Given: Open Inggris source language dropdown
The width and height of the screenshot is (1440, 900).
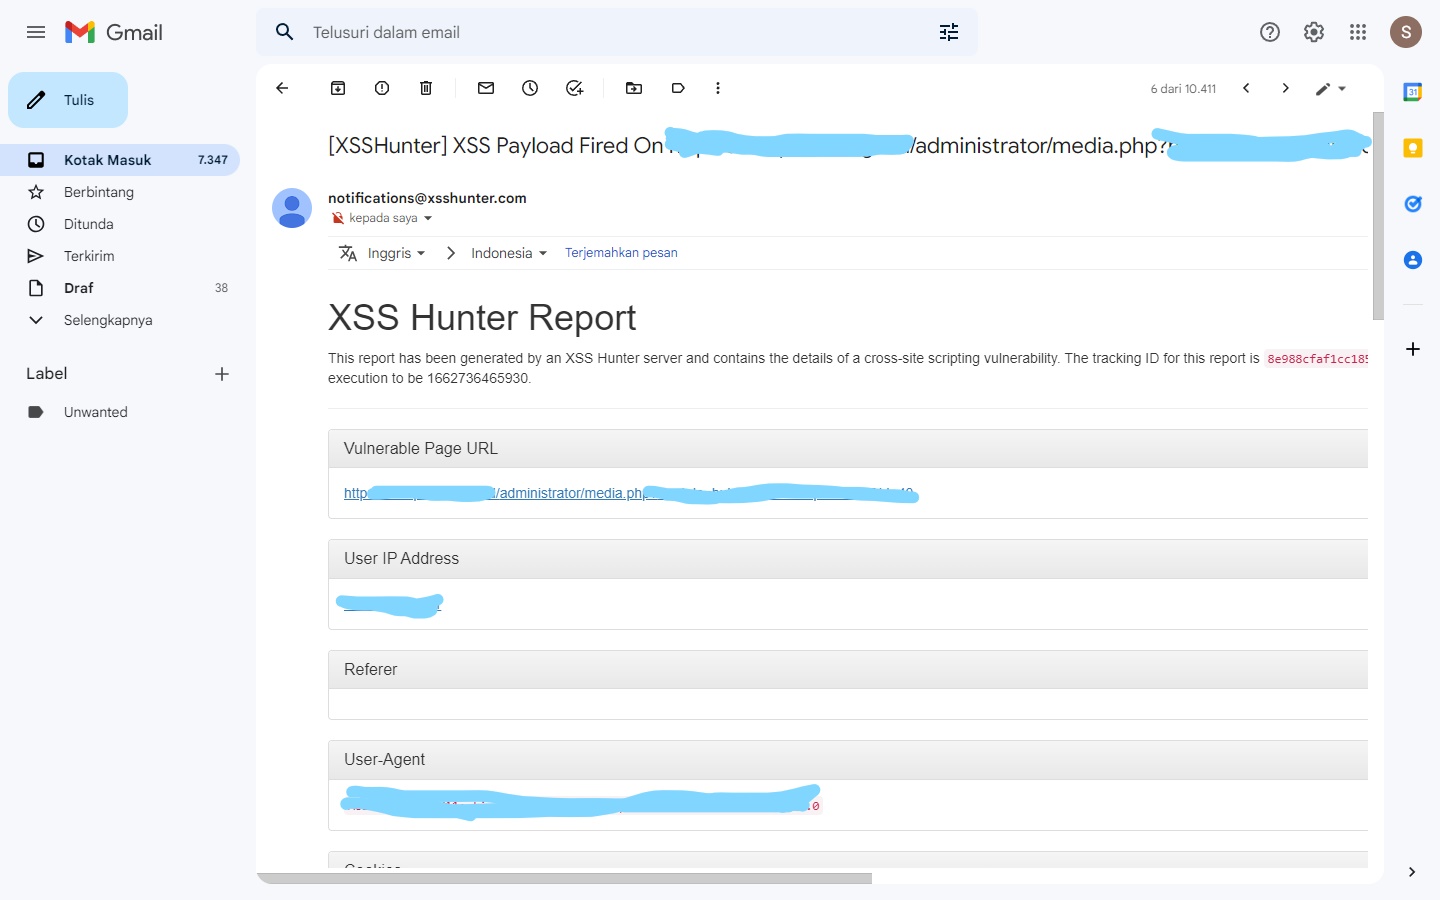Looking at the screenshot, I should tap(397, 253).
